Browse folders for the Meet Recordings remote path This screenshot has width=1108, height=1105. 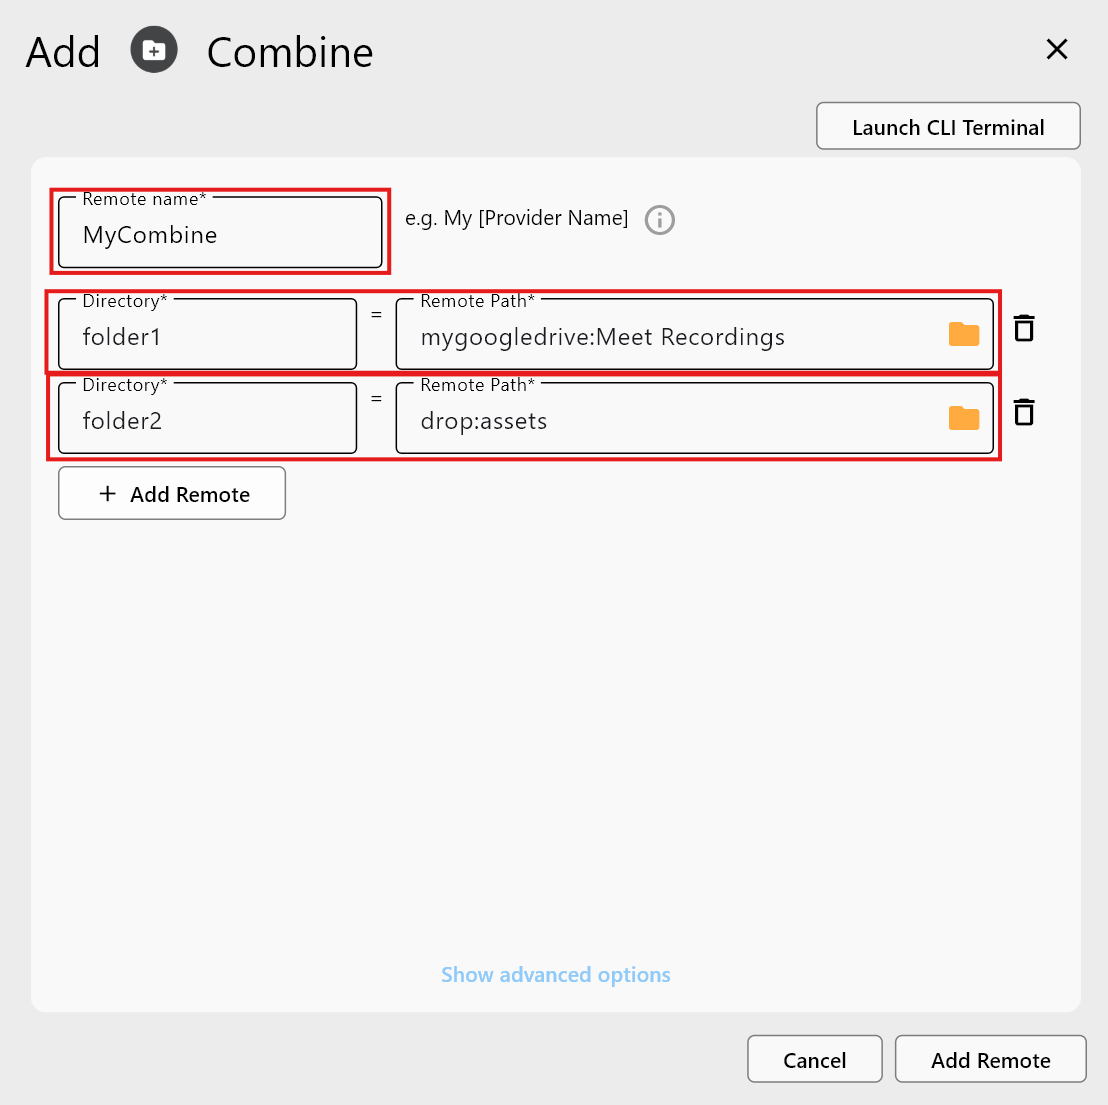point(963,334)
